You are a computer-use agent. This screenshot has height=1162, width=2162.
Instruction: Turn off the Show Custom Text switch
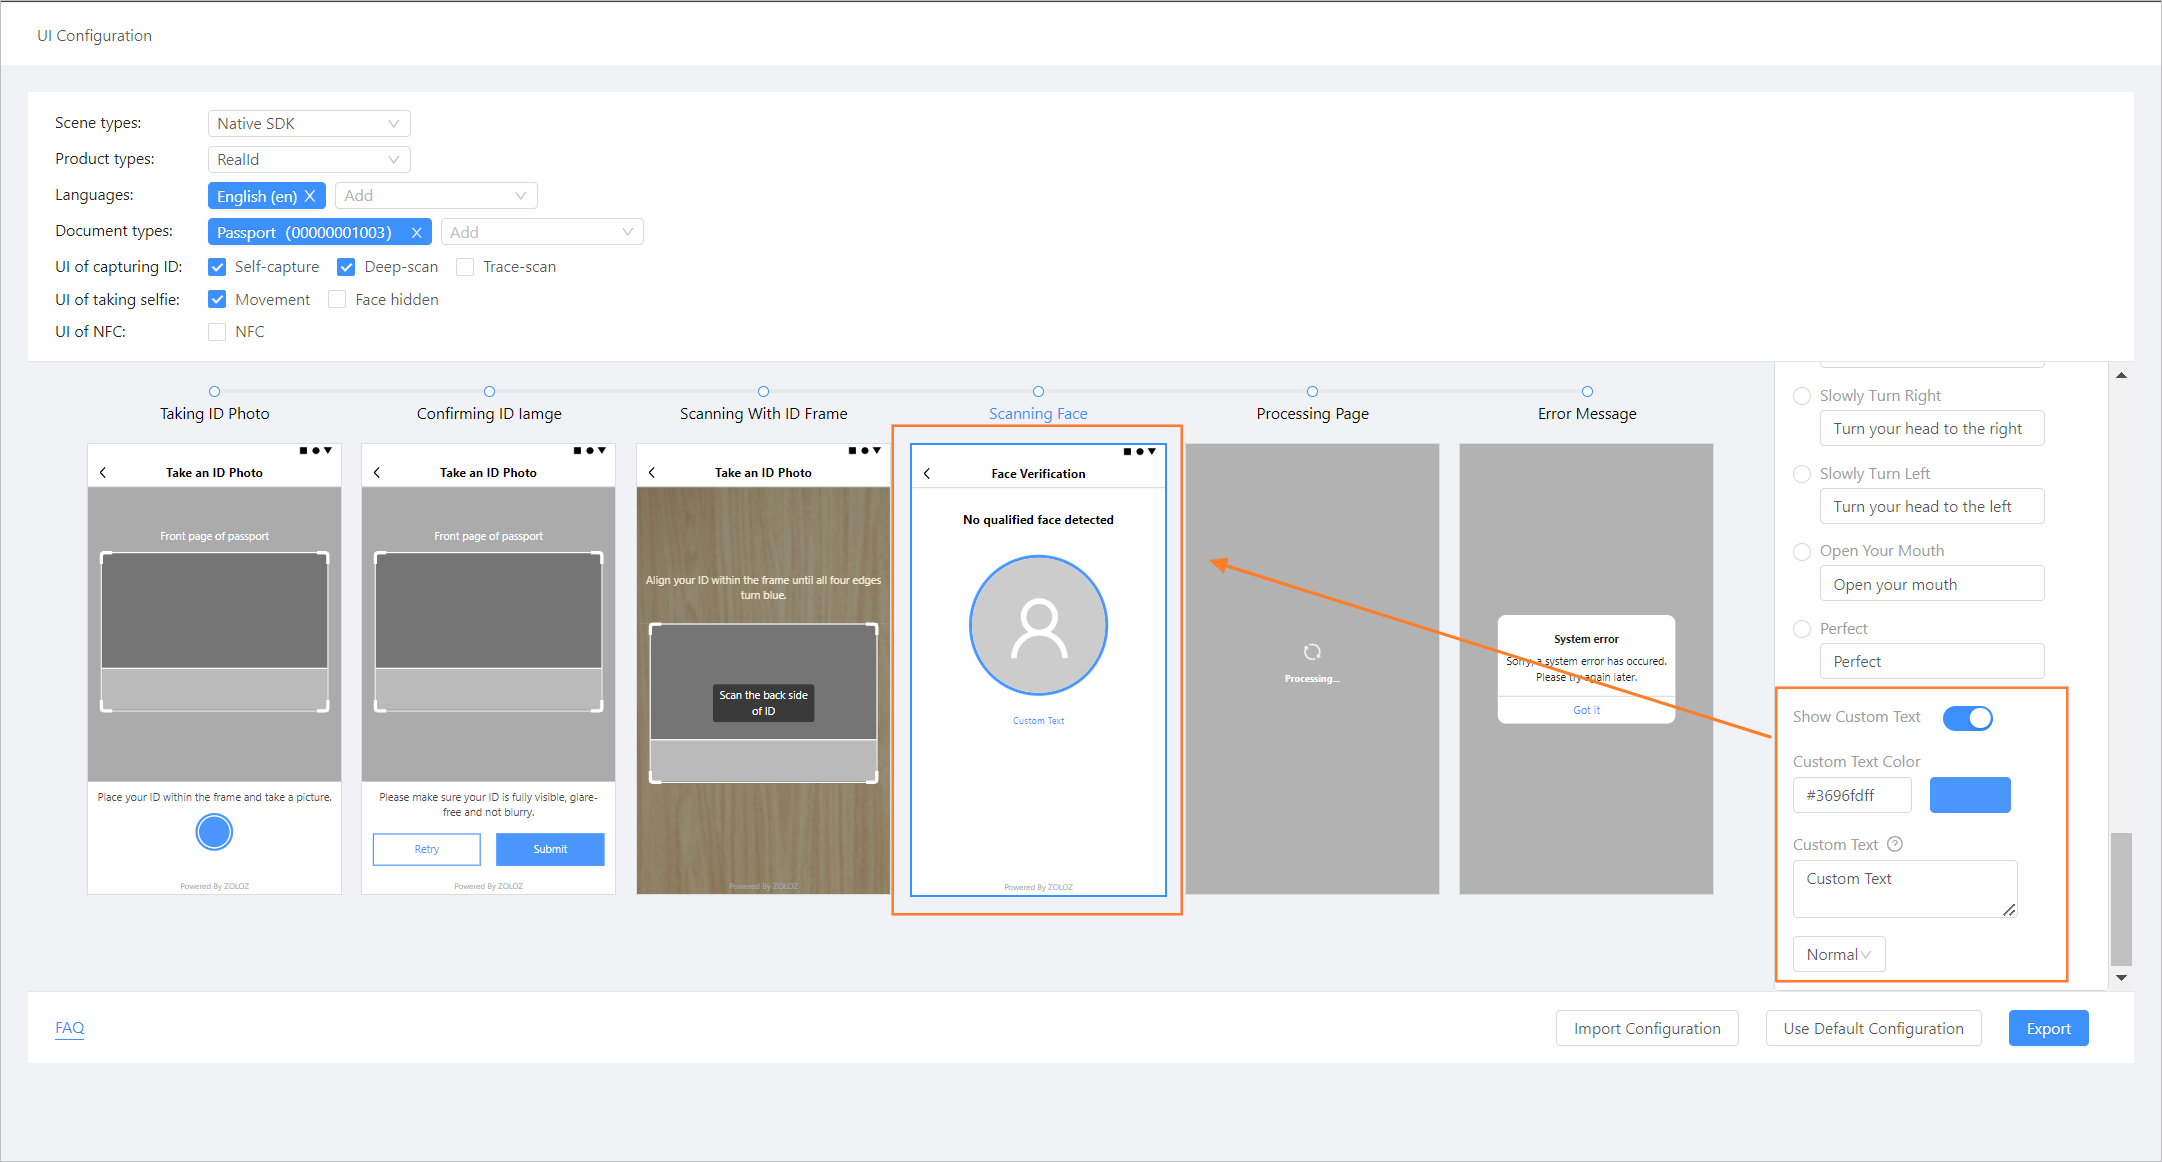1967,718
